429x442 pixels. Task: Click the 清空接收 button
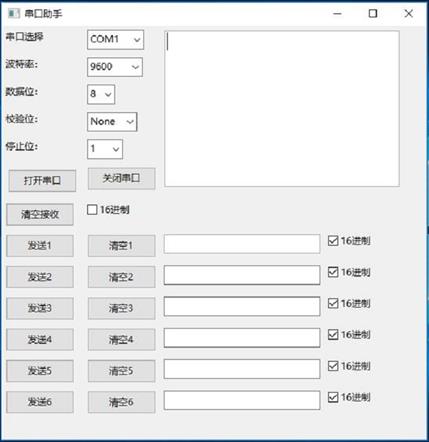coord(40,214)
